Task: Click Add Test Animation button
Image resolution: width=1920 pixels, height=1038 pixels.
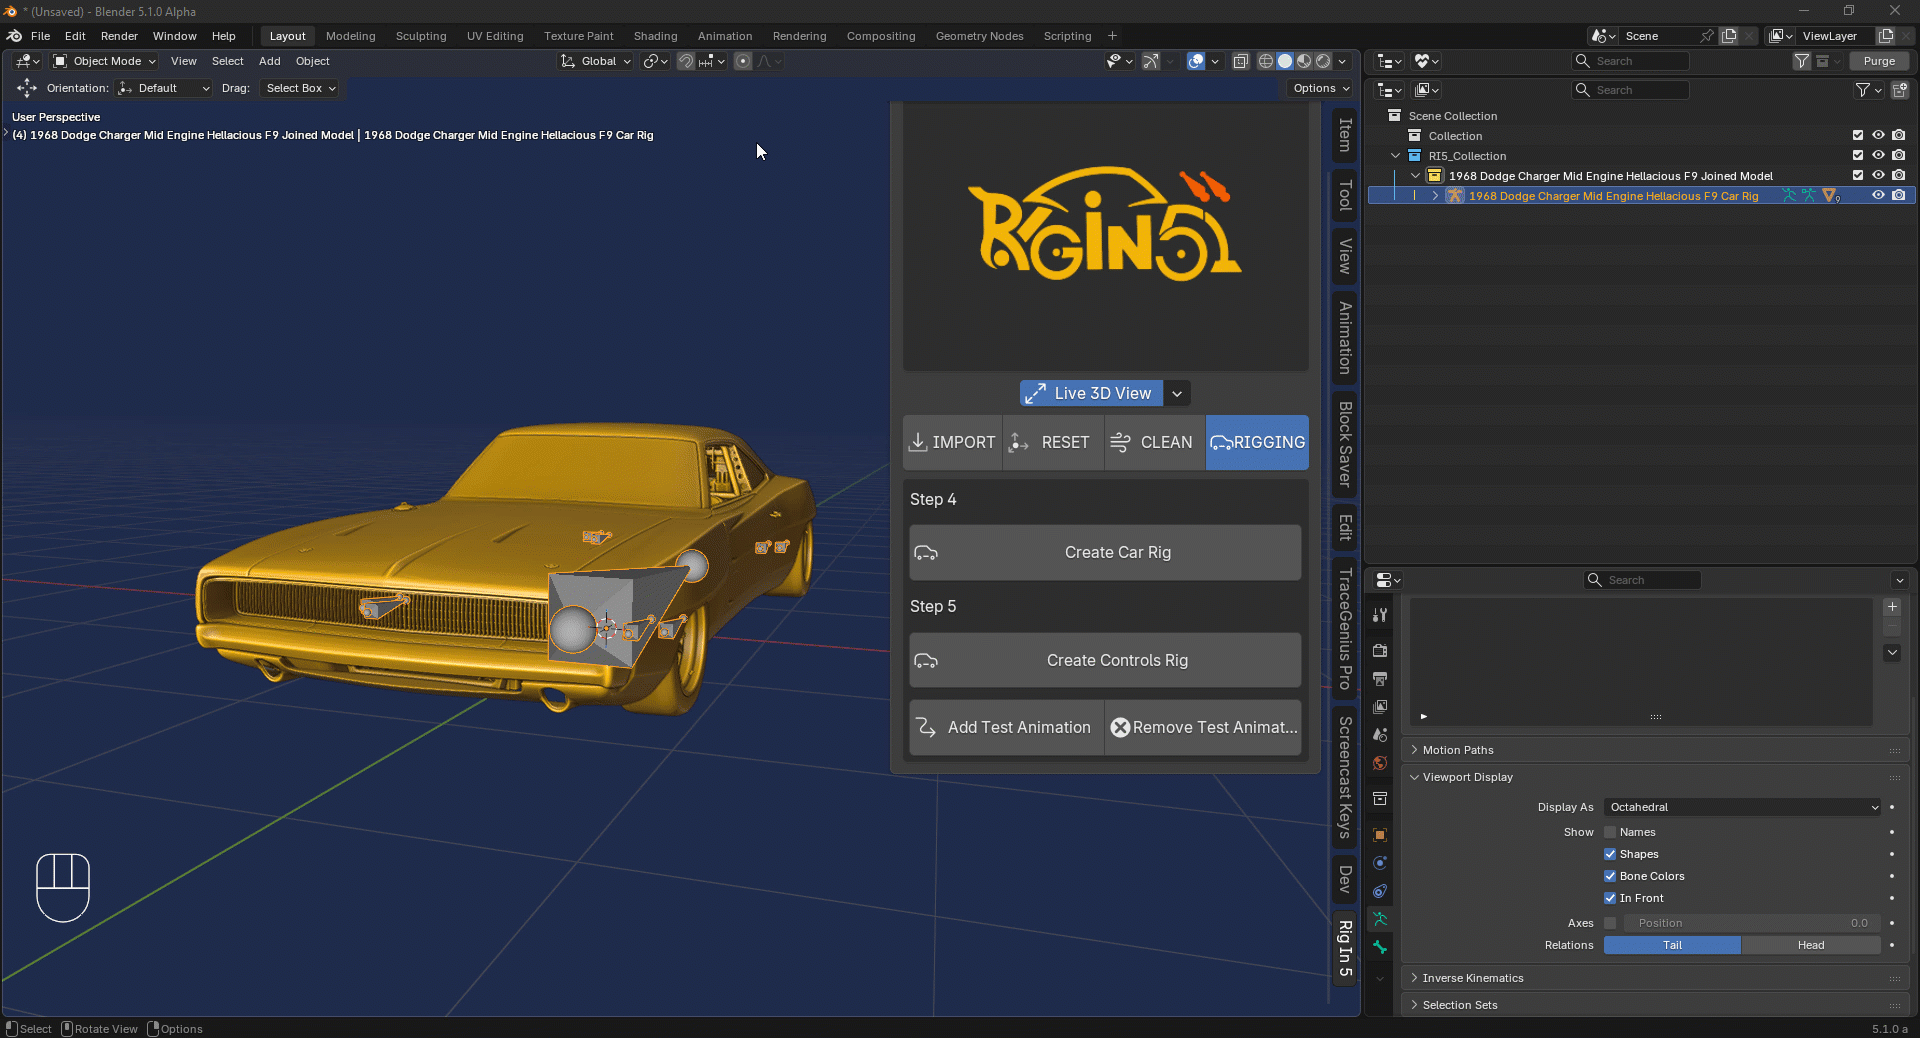Action: [x=1006, y=728]
